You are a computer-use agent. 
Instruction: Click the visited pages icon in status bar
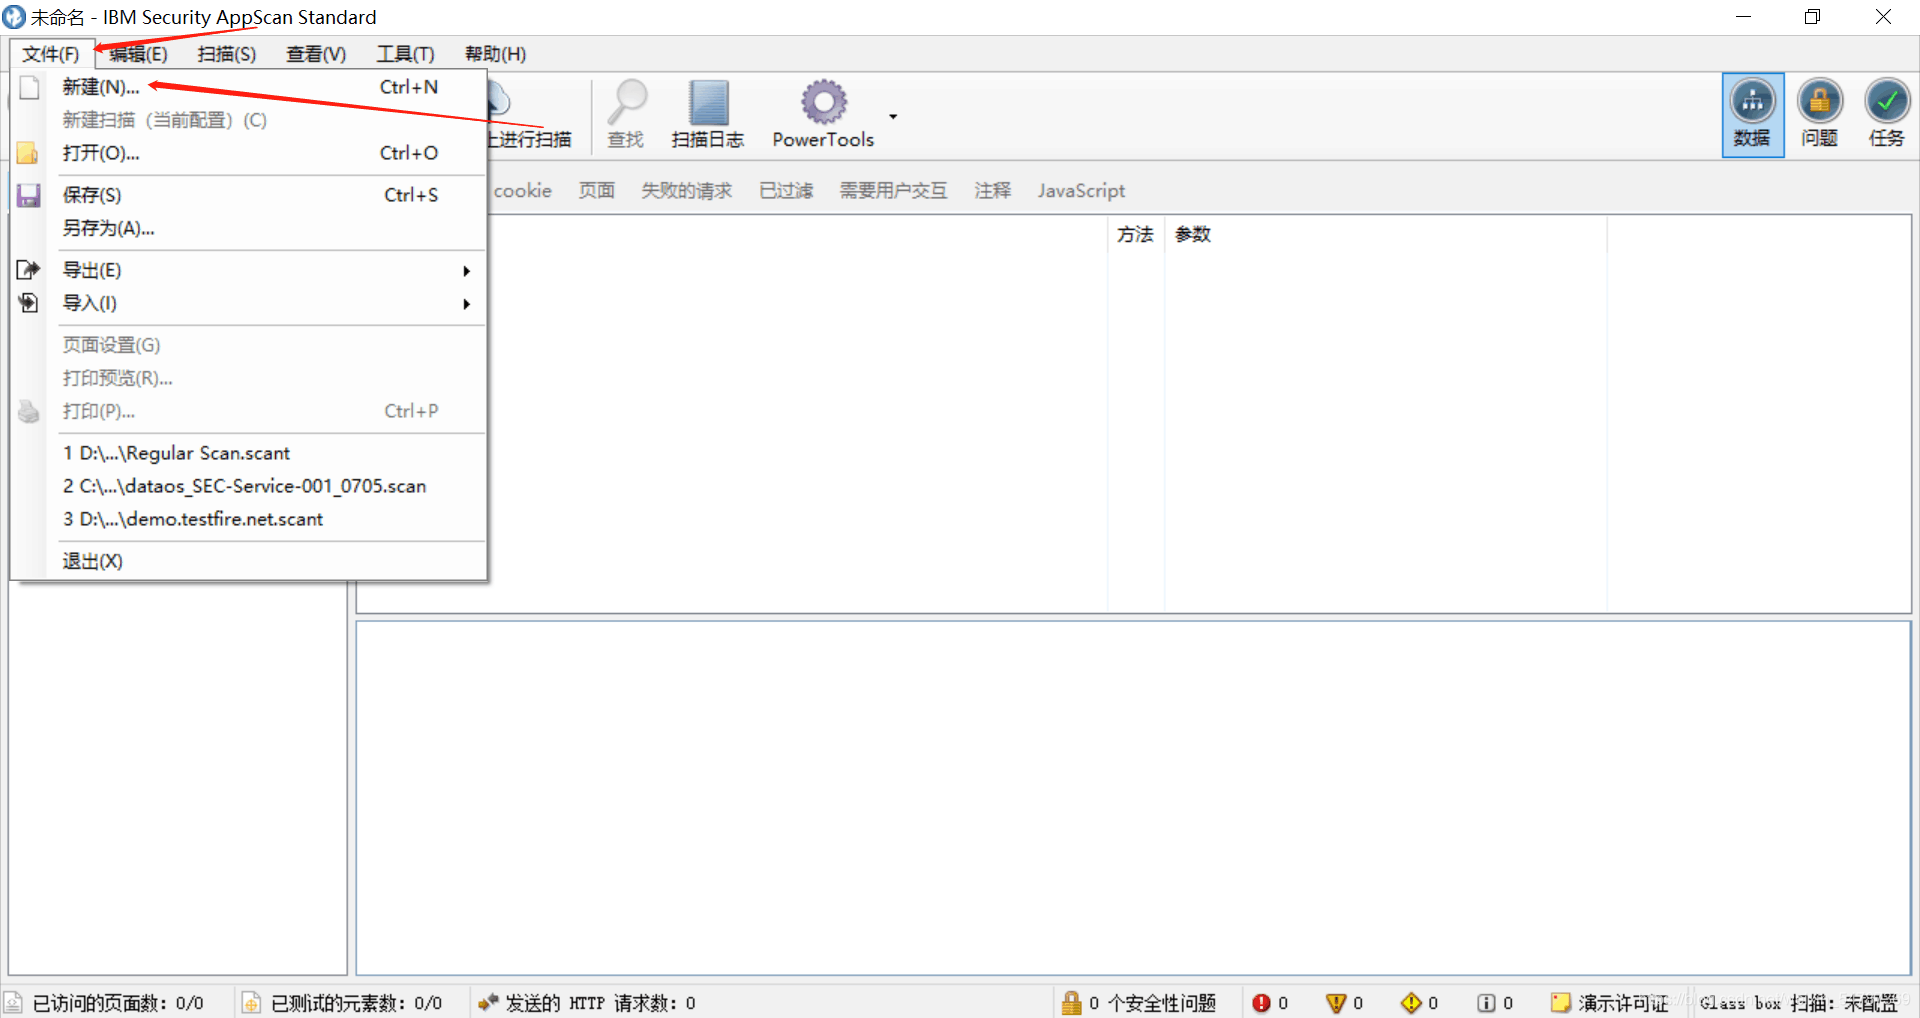13,1003
